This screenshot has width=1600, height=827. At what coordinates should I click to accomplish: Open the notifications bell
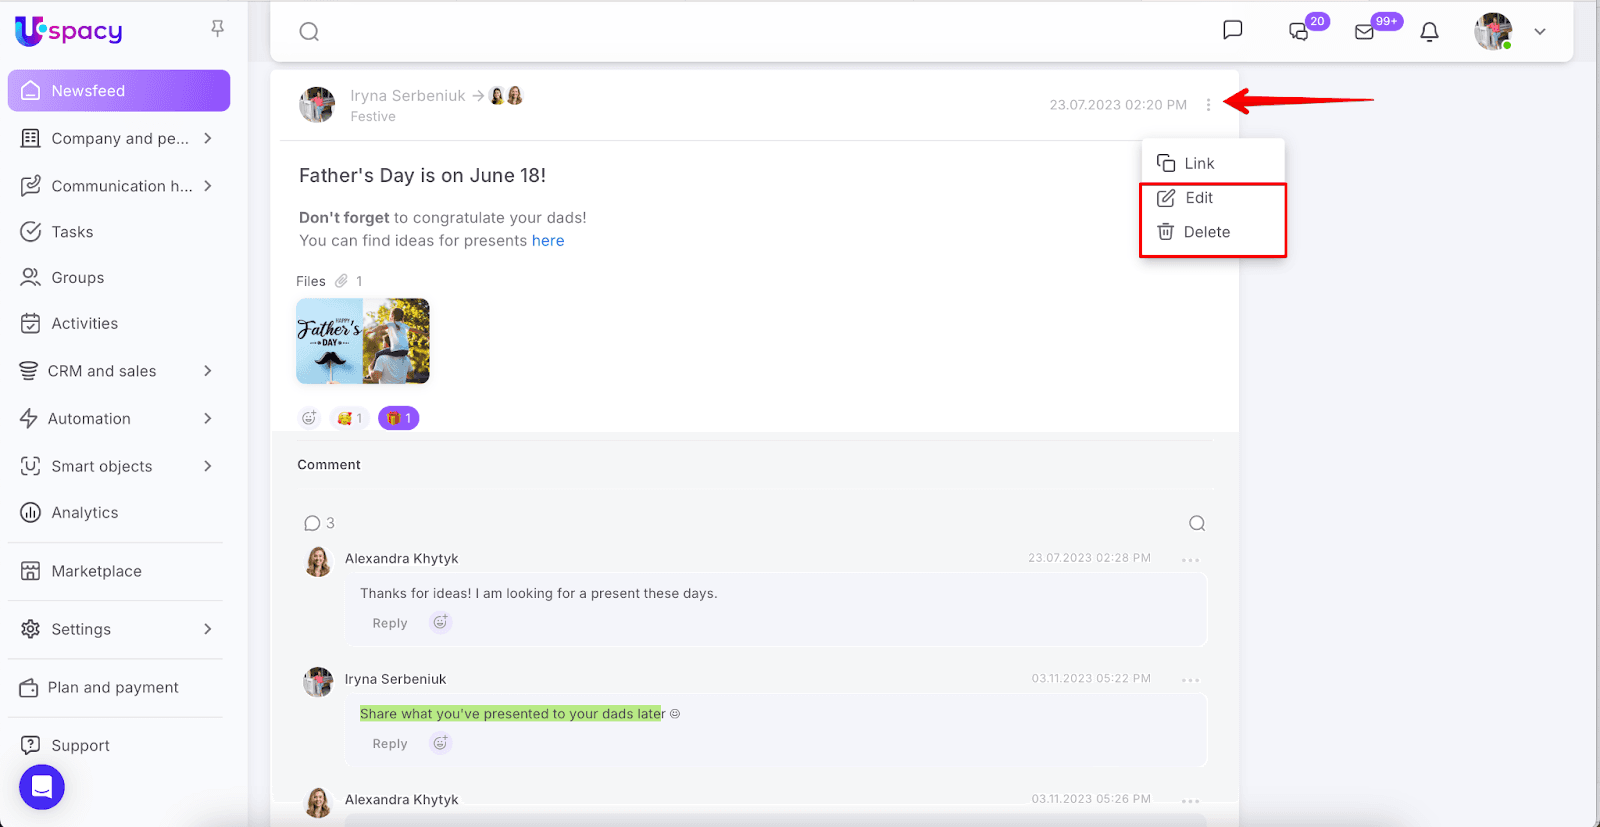[1429, 32]
